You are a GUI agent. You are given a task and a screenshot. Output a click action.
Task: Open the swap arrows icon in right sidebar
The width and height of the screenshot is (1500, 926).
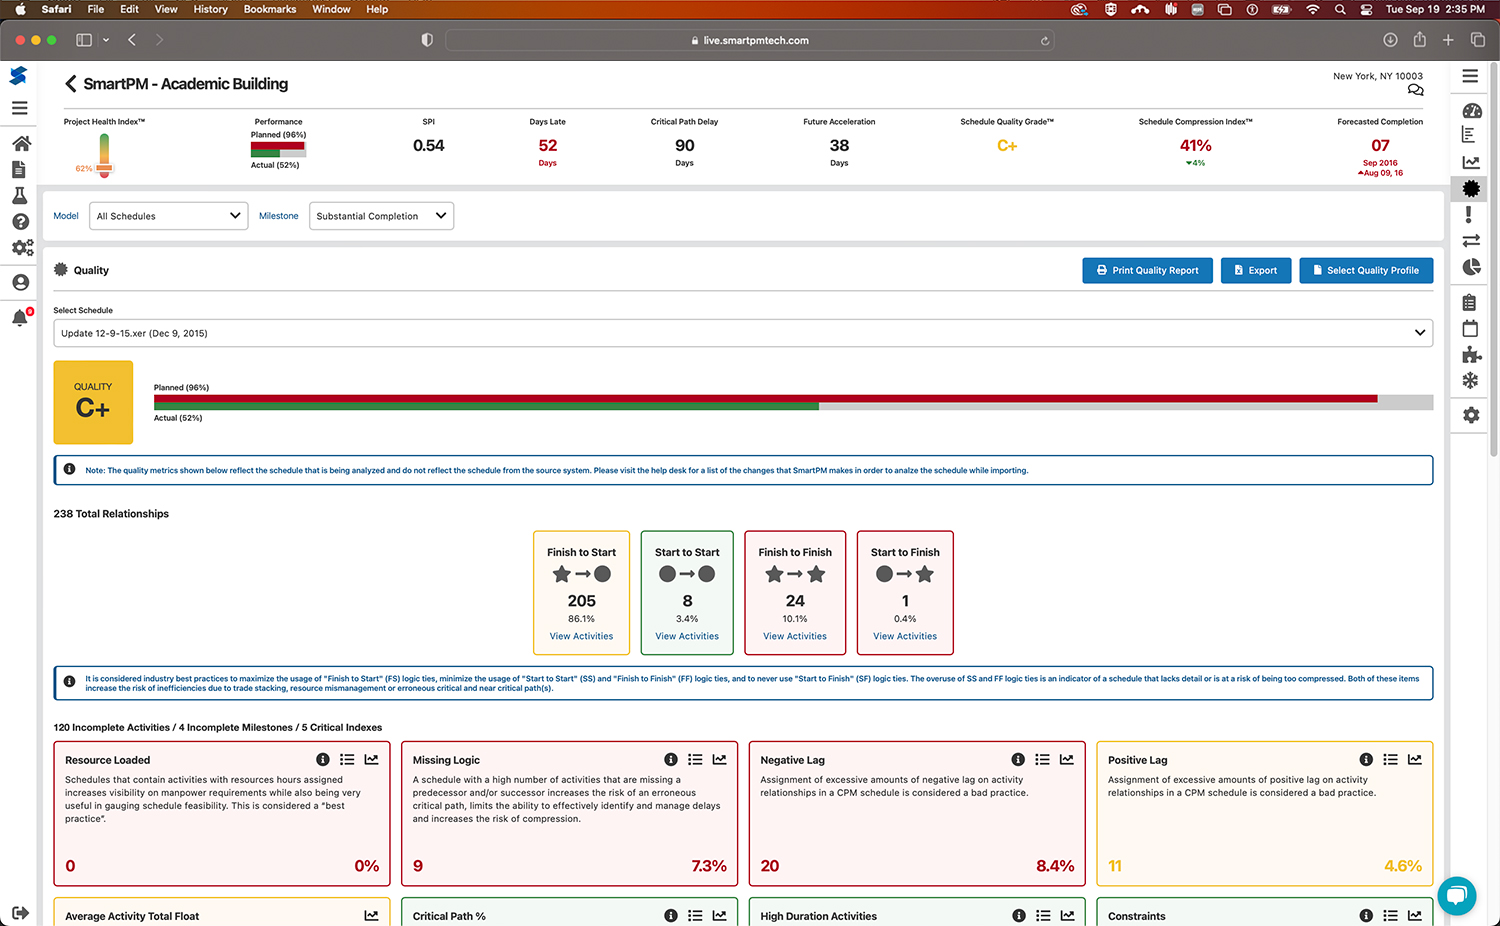pos(1471,241)
